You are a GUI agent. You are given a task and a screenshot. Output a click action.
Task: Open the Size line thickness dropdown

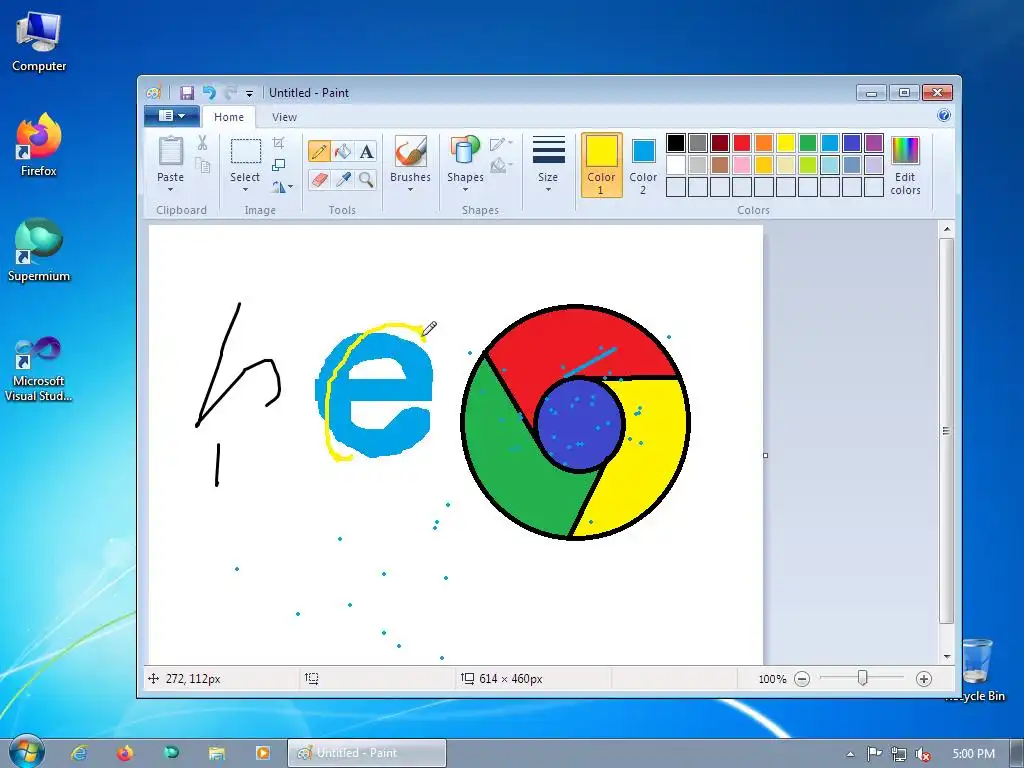pyautogui.click(x=548, y=163)
